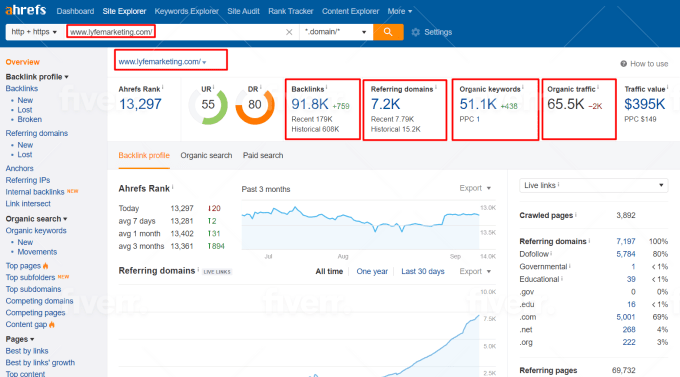680x377 pixels.
Task: Click the How to use help icon
Action: 623,64
